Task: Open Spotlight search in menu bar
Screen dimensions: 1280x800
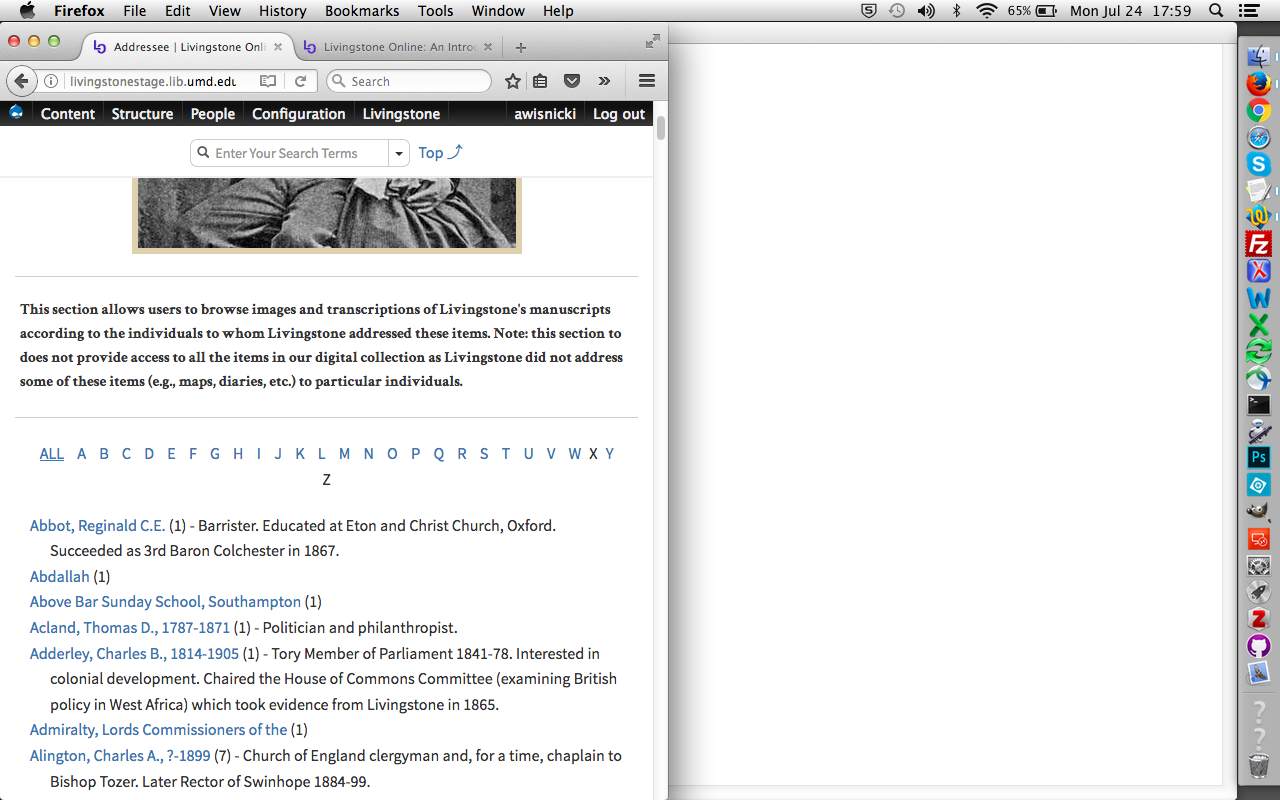Action: click(1216, 11)
